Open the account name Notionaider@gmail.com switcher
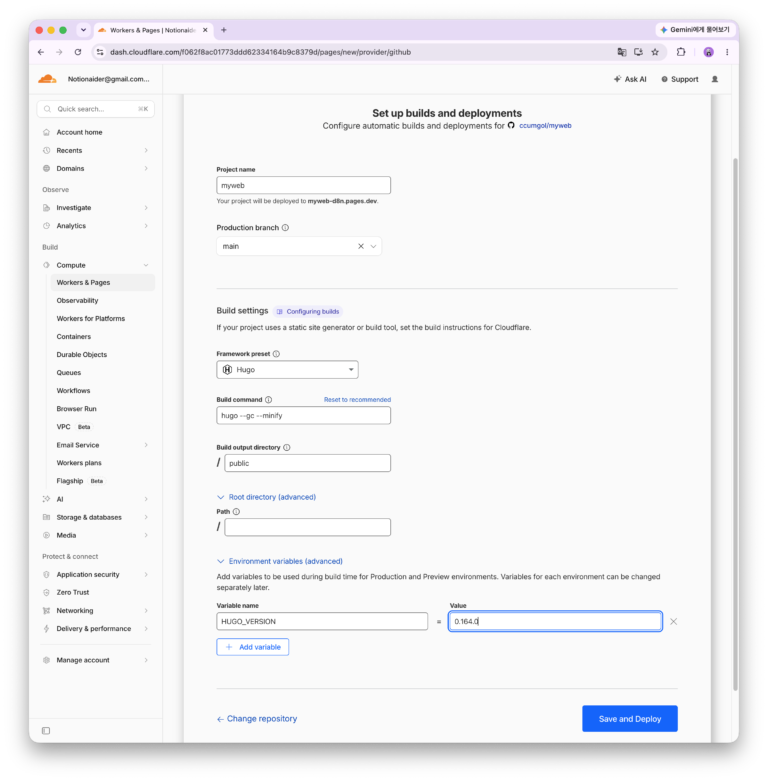The width and height of the screenshot is (768, 781). (109, 79)
